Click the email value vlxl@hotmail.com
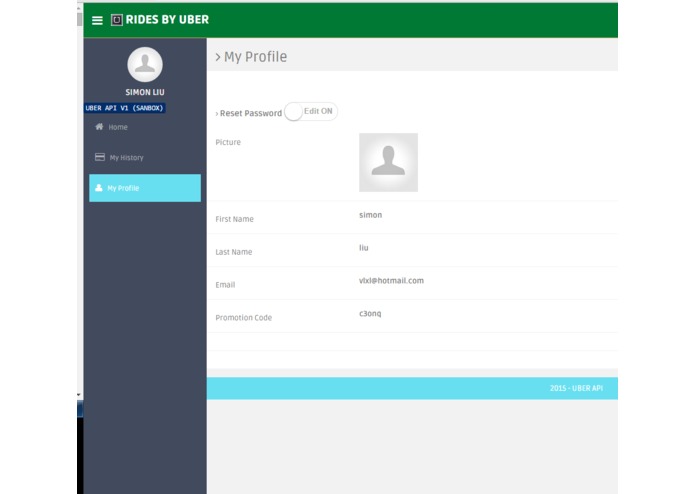695x494 pixels. click(391, 280)
